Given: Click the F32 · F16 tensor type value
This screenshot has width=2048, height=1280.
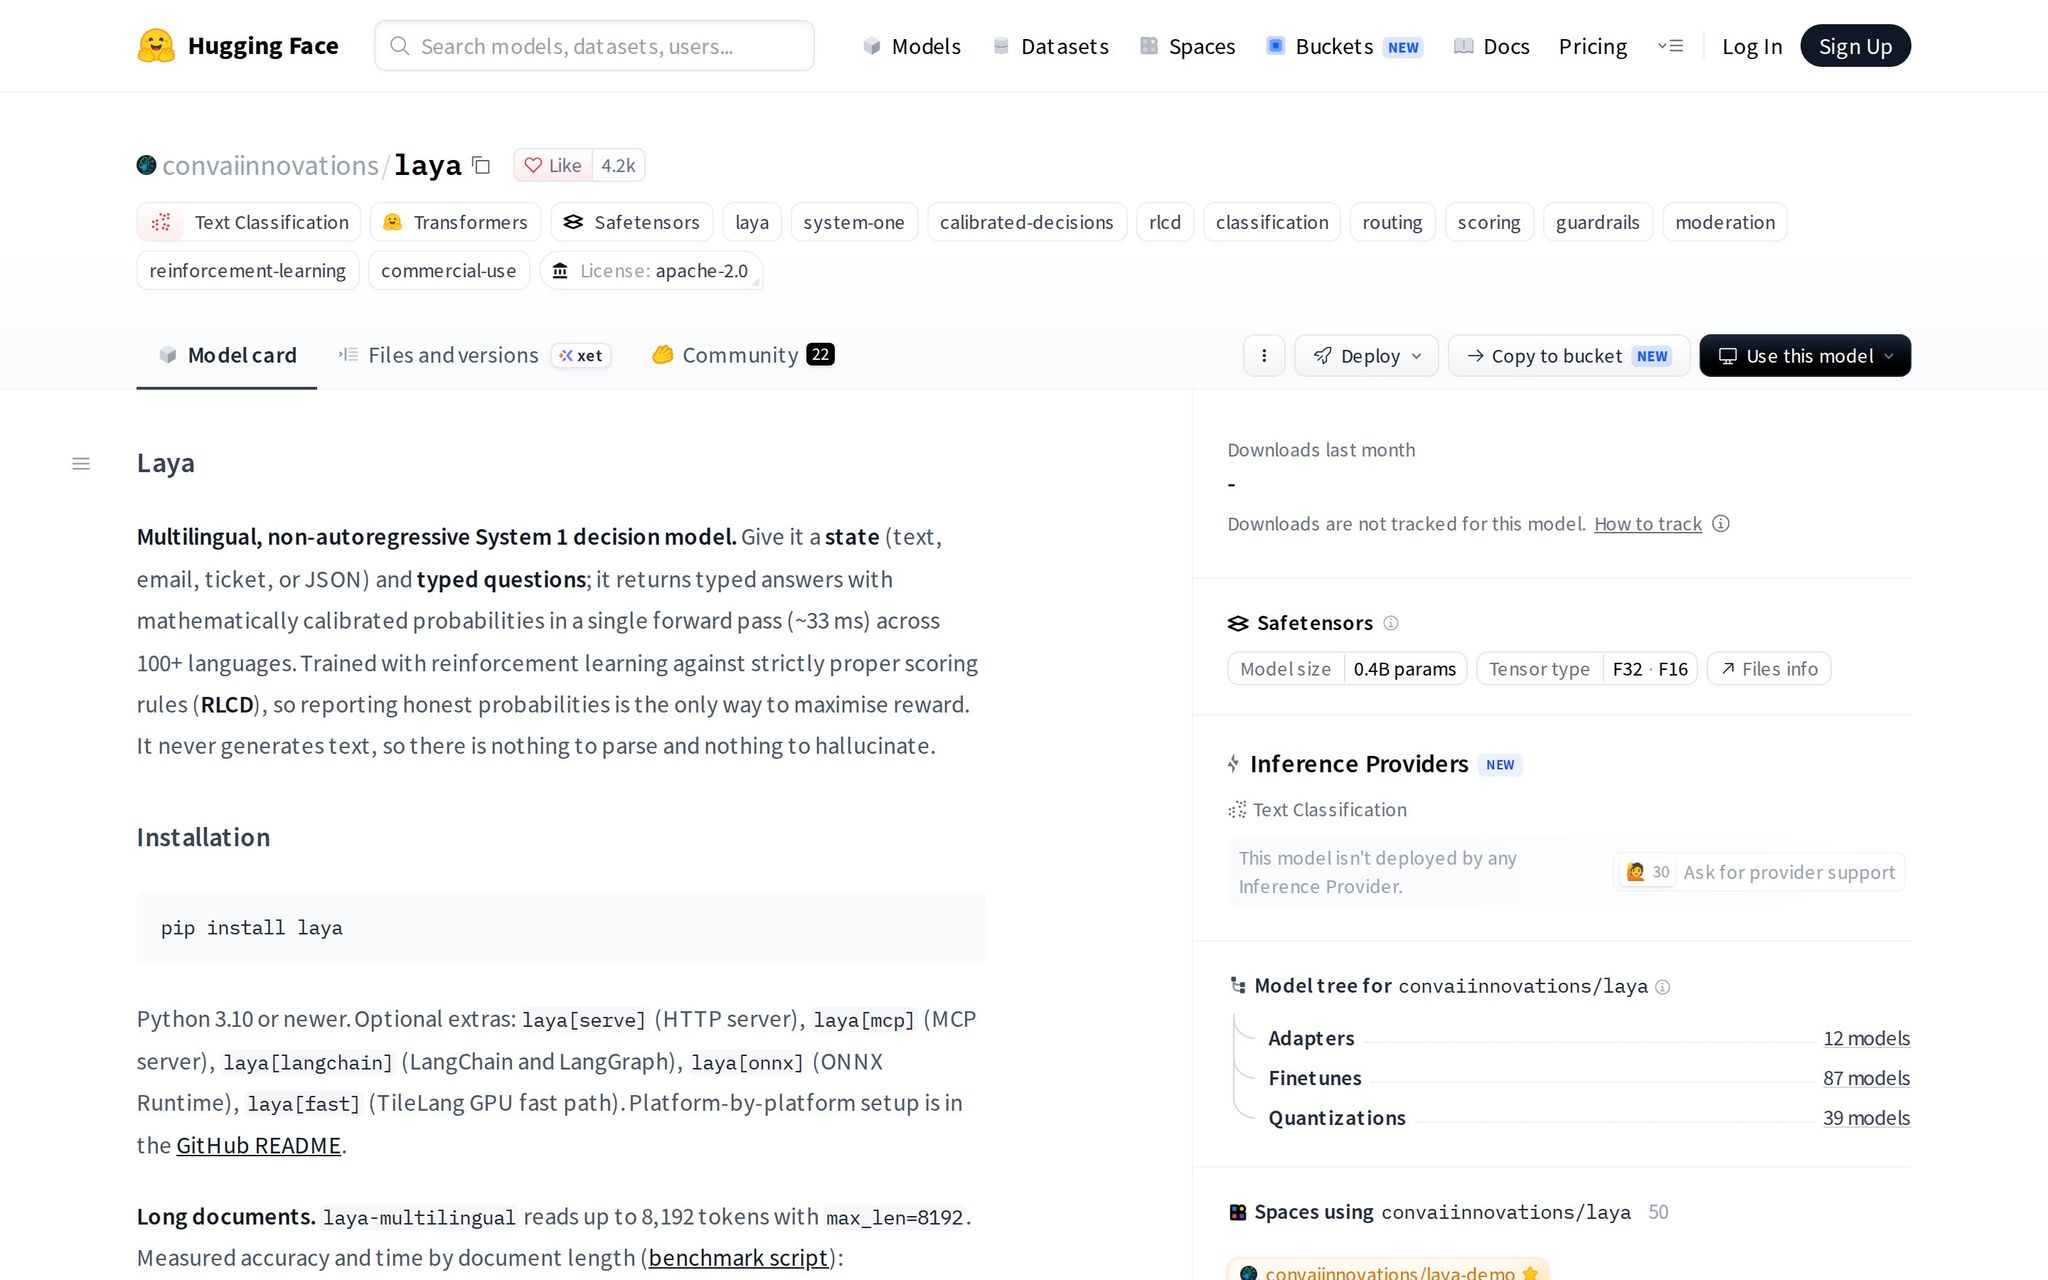Looking at the screenshot, I should (1650, 669).
